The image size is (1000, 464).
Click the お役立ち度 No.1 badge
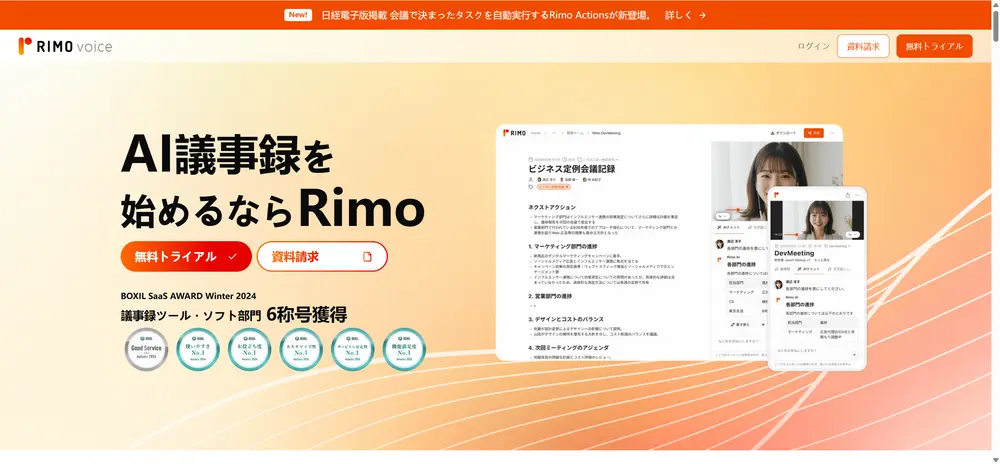pyautogui.click(x=249, y=349)
